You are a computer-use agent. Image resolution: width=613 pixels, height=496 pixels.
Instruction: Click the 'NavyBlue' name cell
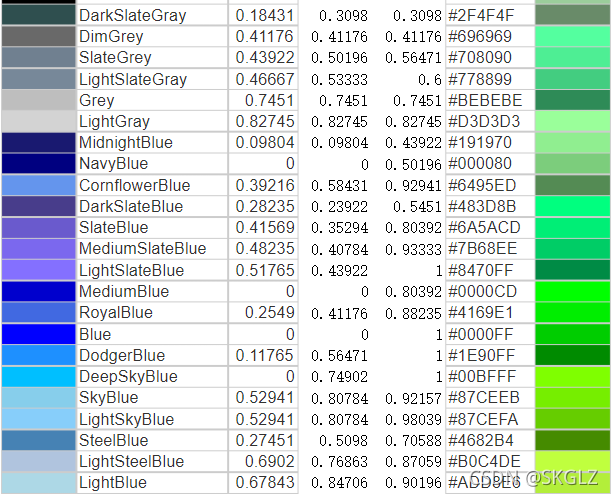[x=152, y=163]
